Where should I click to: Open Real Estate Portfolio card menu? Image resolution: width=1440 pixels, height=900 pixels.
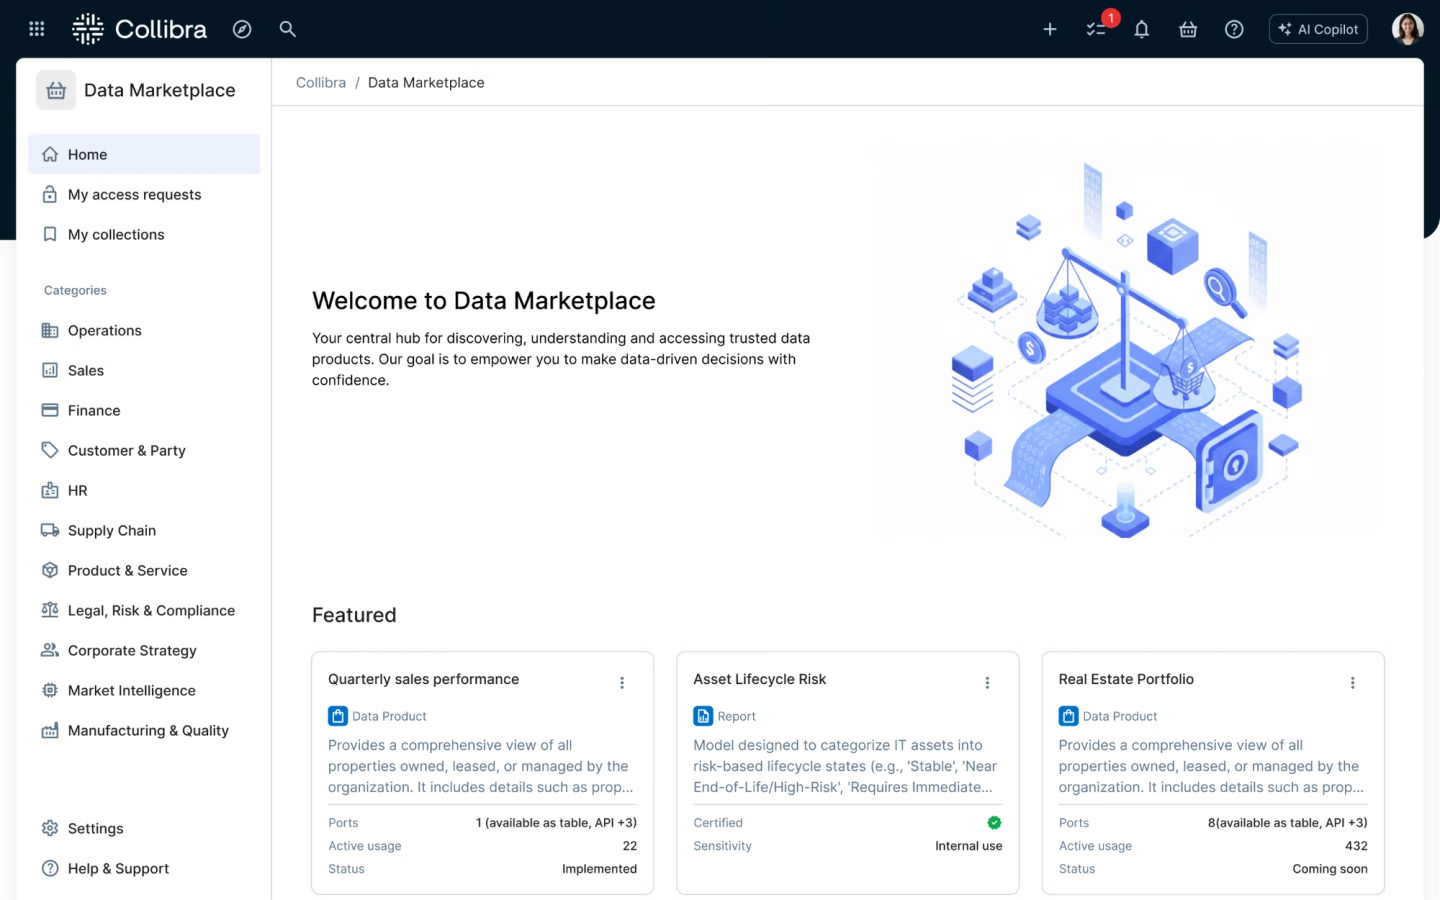point(1352,682)
